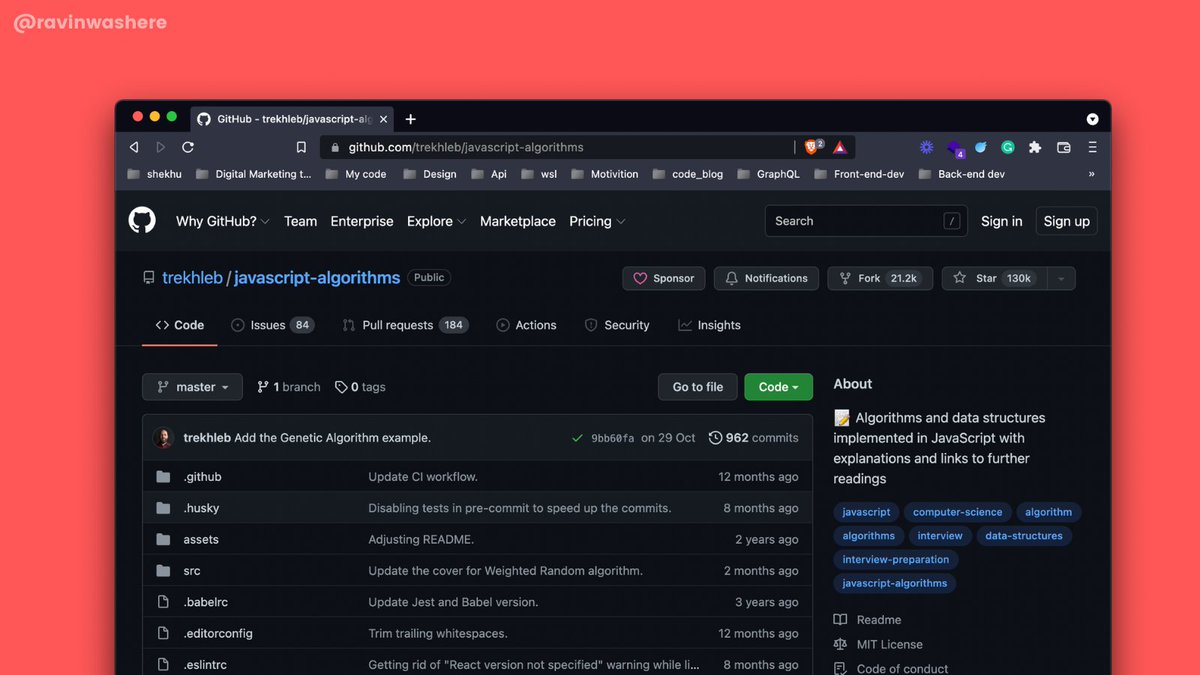The width and height of the screenshot is (1200, 675).
Task: Open the Actions tab
Action: (526, 325)
